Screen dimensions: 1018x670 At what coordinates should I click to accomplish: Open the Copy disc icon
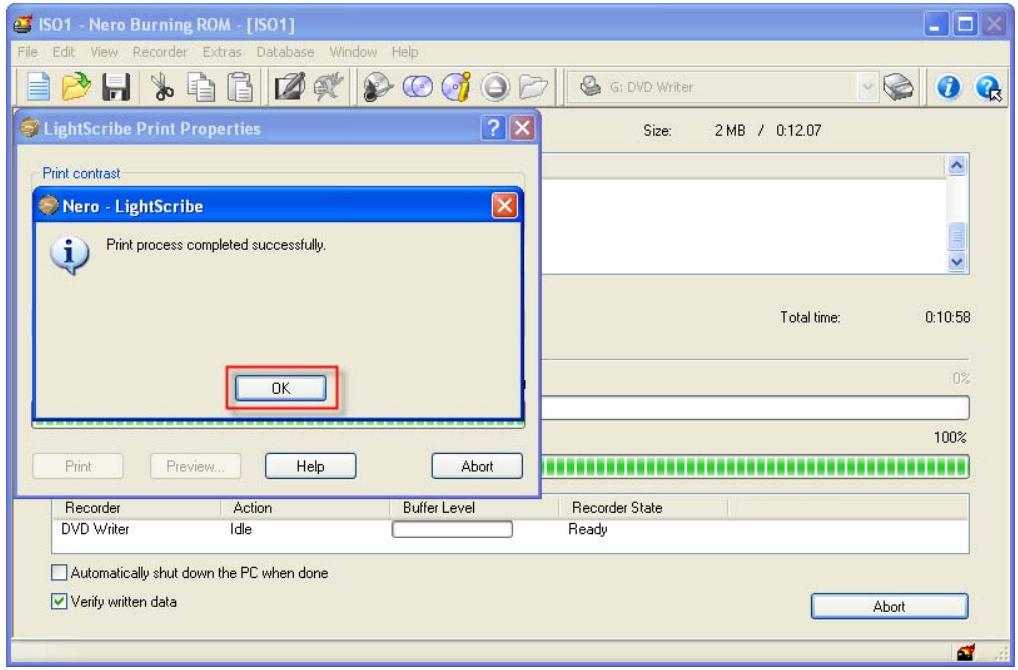pyautogui.click(x=417, y=86)
